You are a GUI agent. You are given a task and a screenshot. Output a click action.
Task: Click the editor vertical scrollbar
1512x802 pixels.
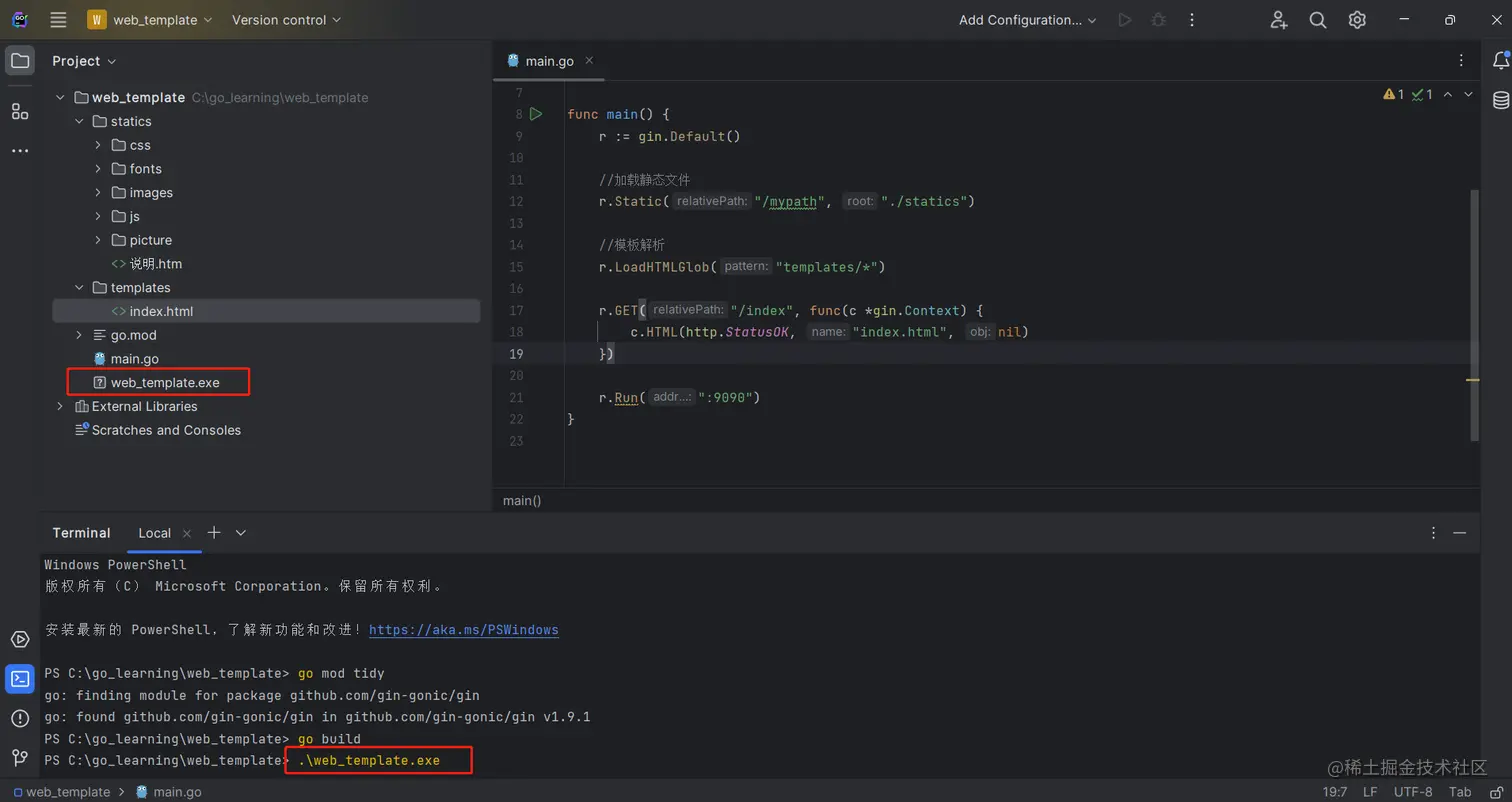click(x=1474, y=315)
